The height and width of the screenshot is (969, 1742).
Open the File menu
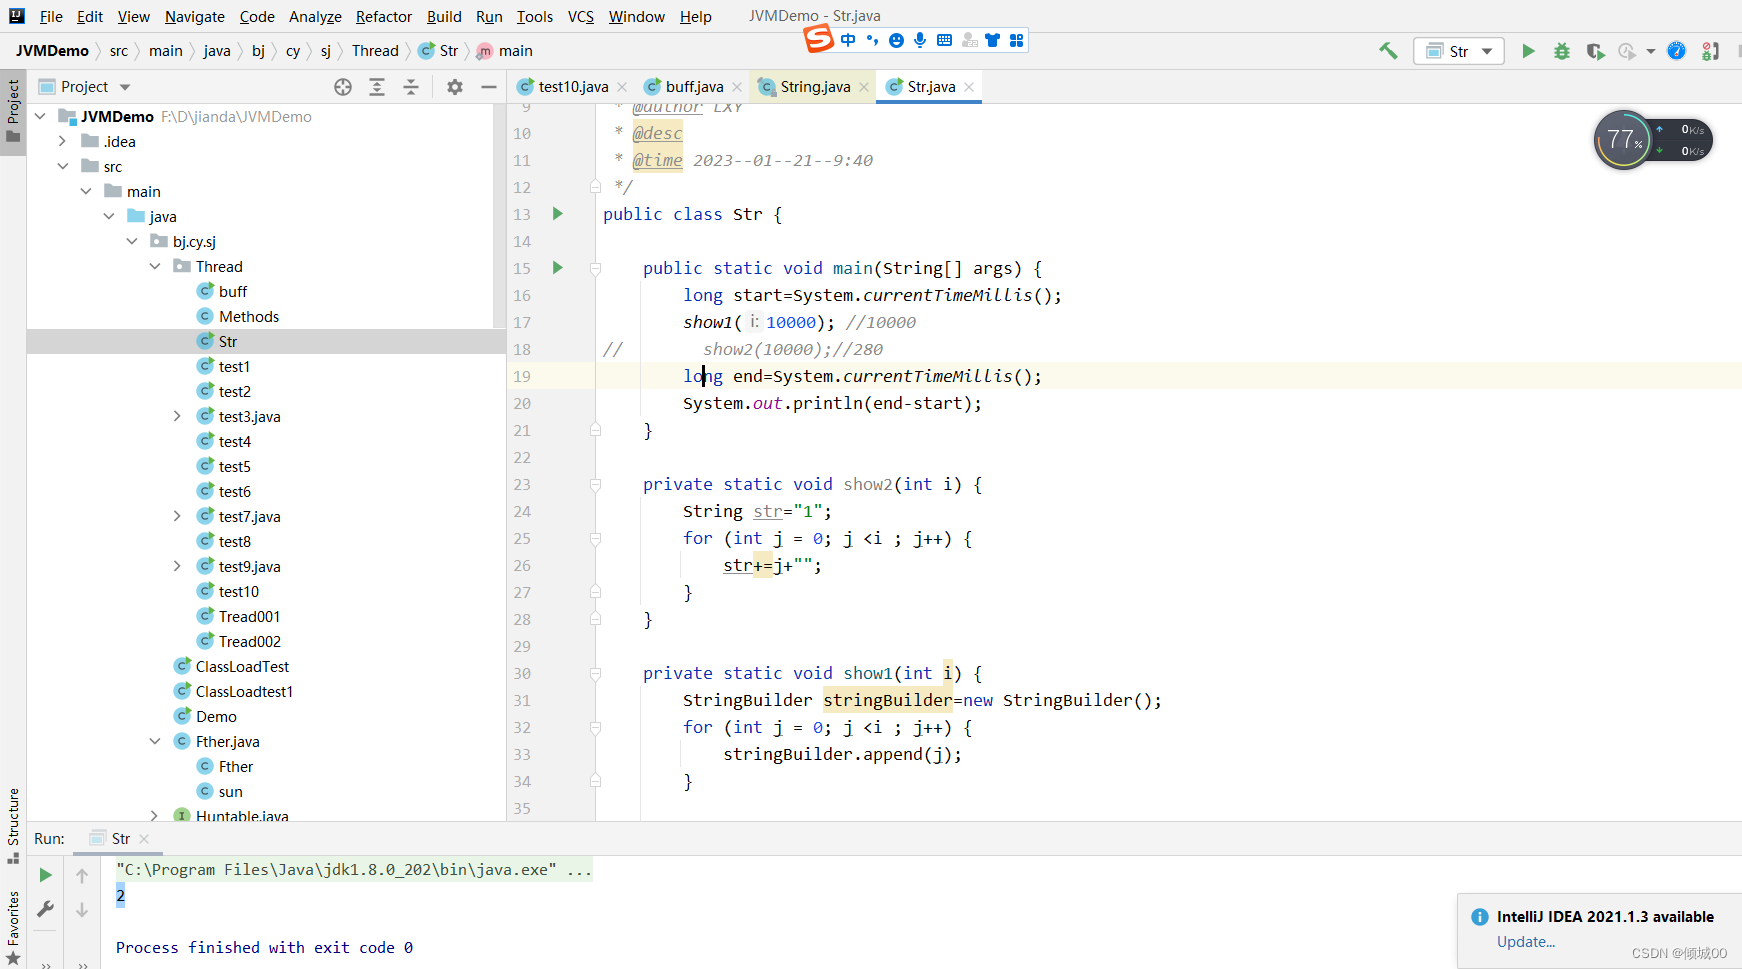tap(51, 16)
